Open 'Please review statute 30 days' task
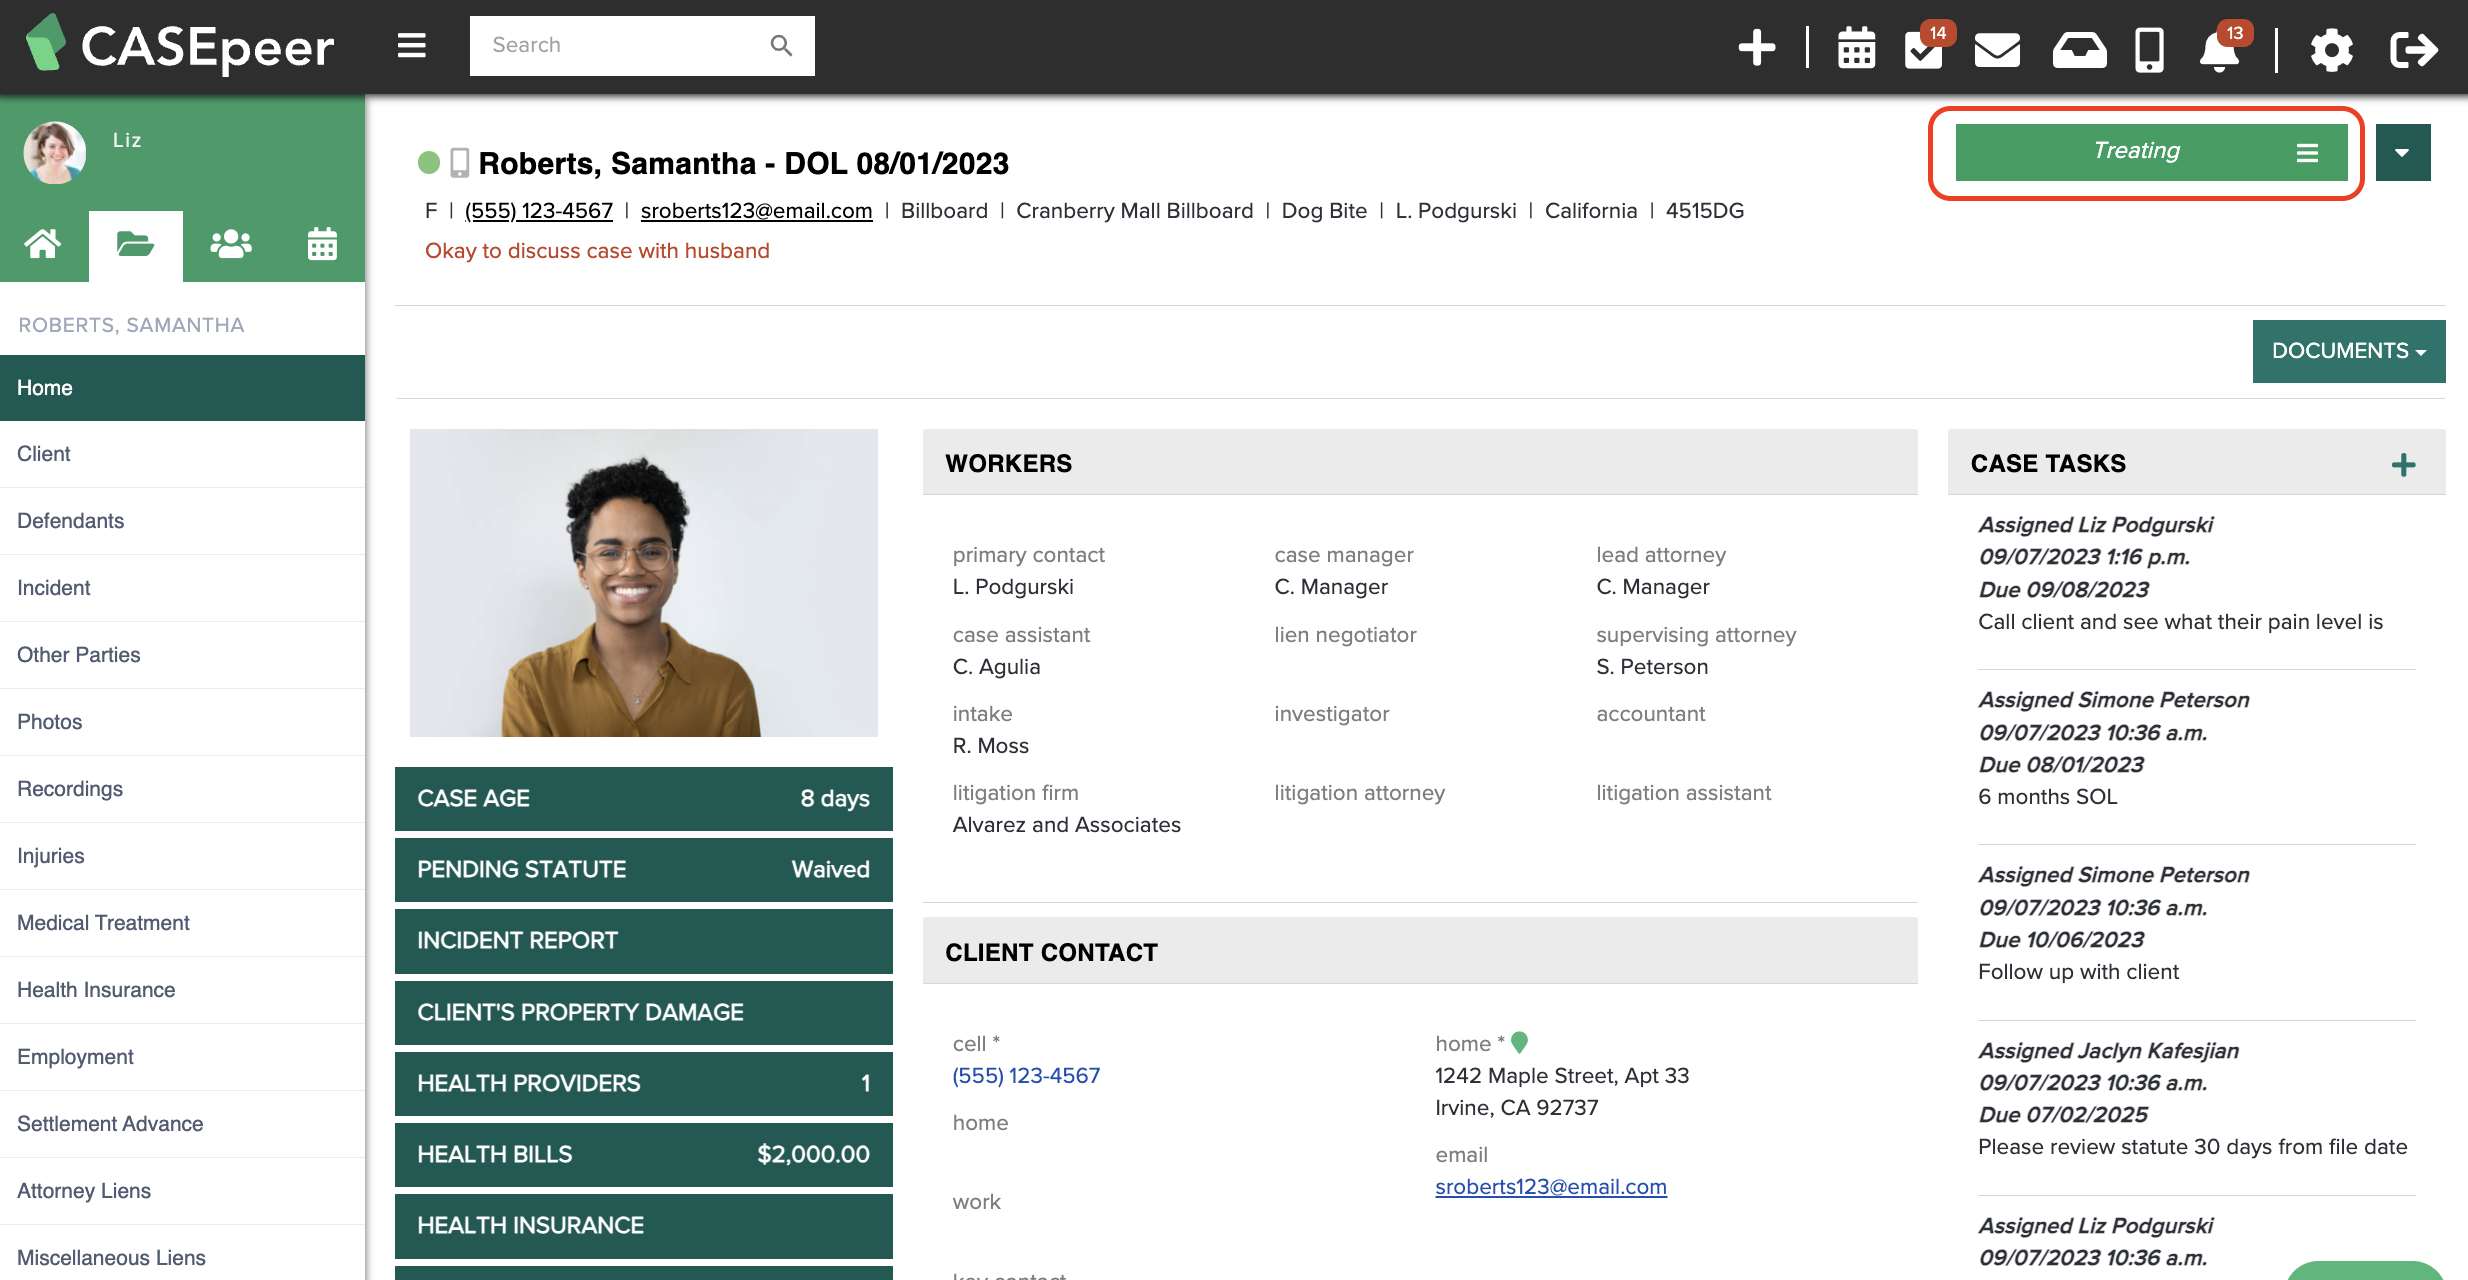This screenshot has width=2468, height=1280. coord(2192,1147)
